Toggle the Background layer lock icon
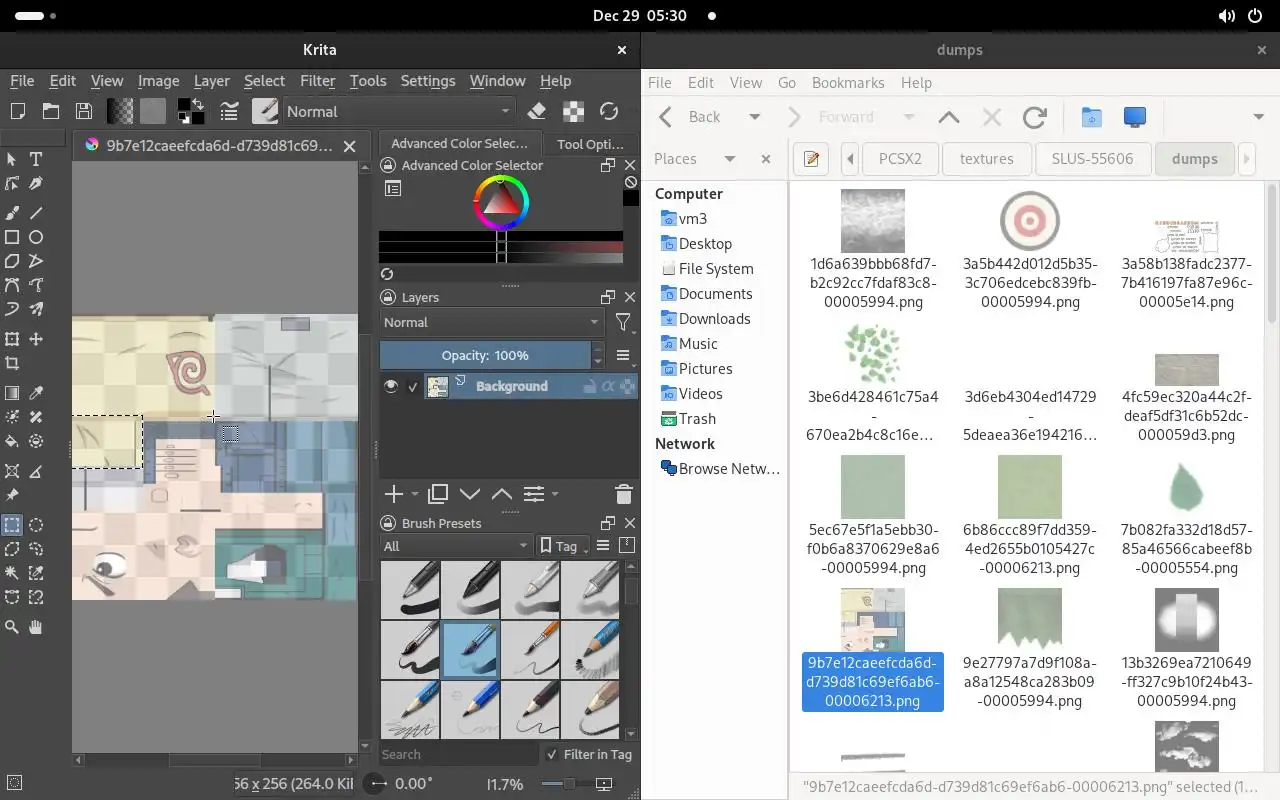This screenshot has width=1280, height=800. 591,386
